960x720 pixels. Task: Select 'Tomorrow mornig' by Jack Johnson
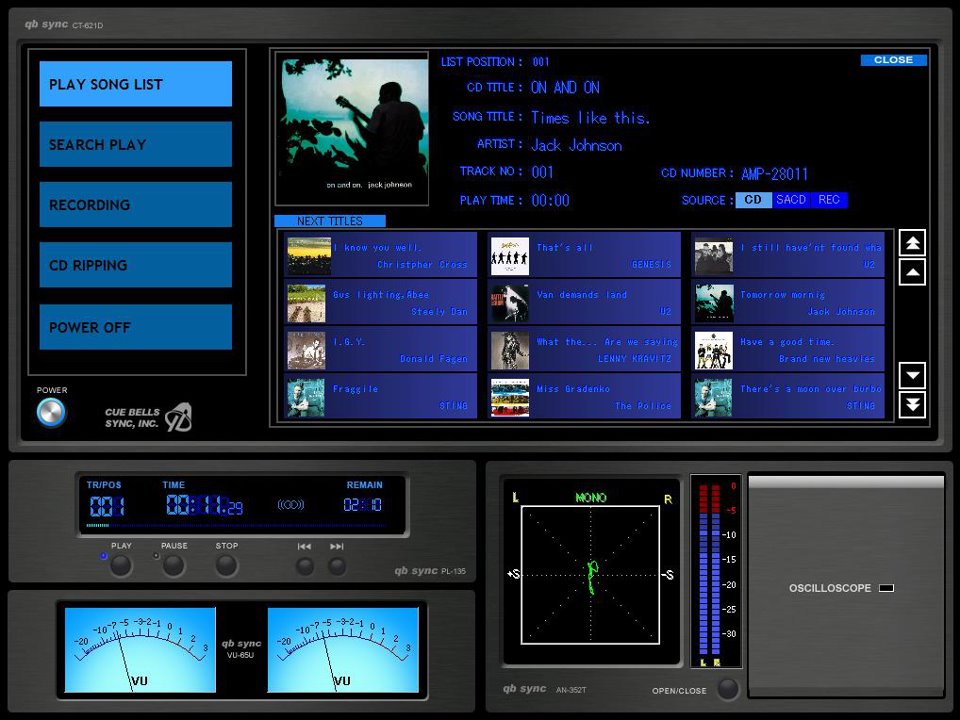788,302
